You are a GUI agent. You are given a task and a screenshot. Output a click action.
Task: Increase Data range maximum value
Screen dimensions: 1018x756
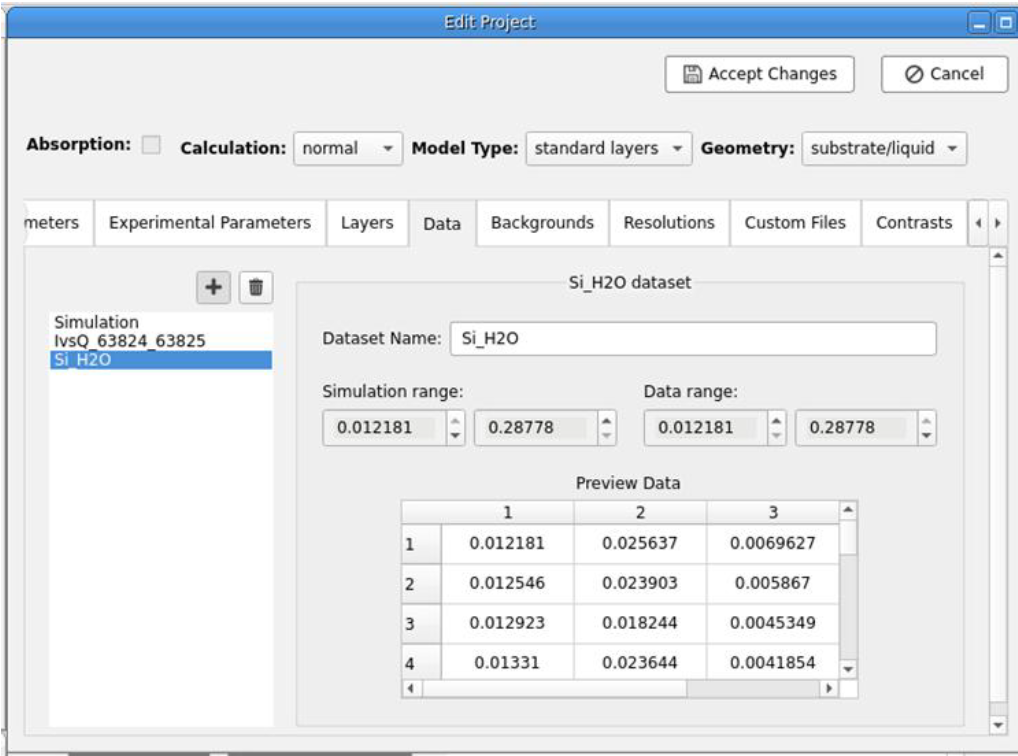click(927, 420)
